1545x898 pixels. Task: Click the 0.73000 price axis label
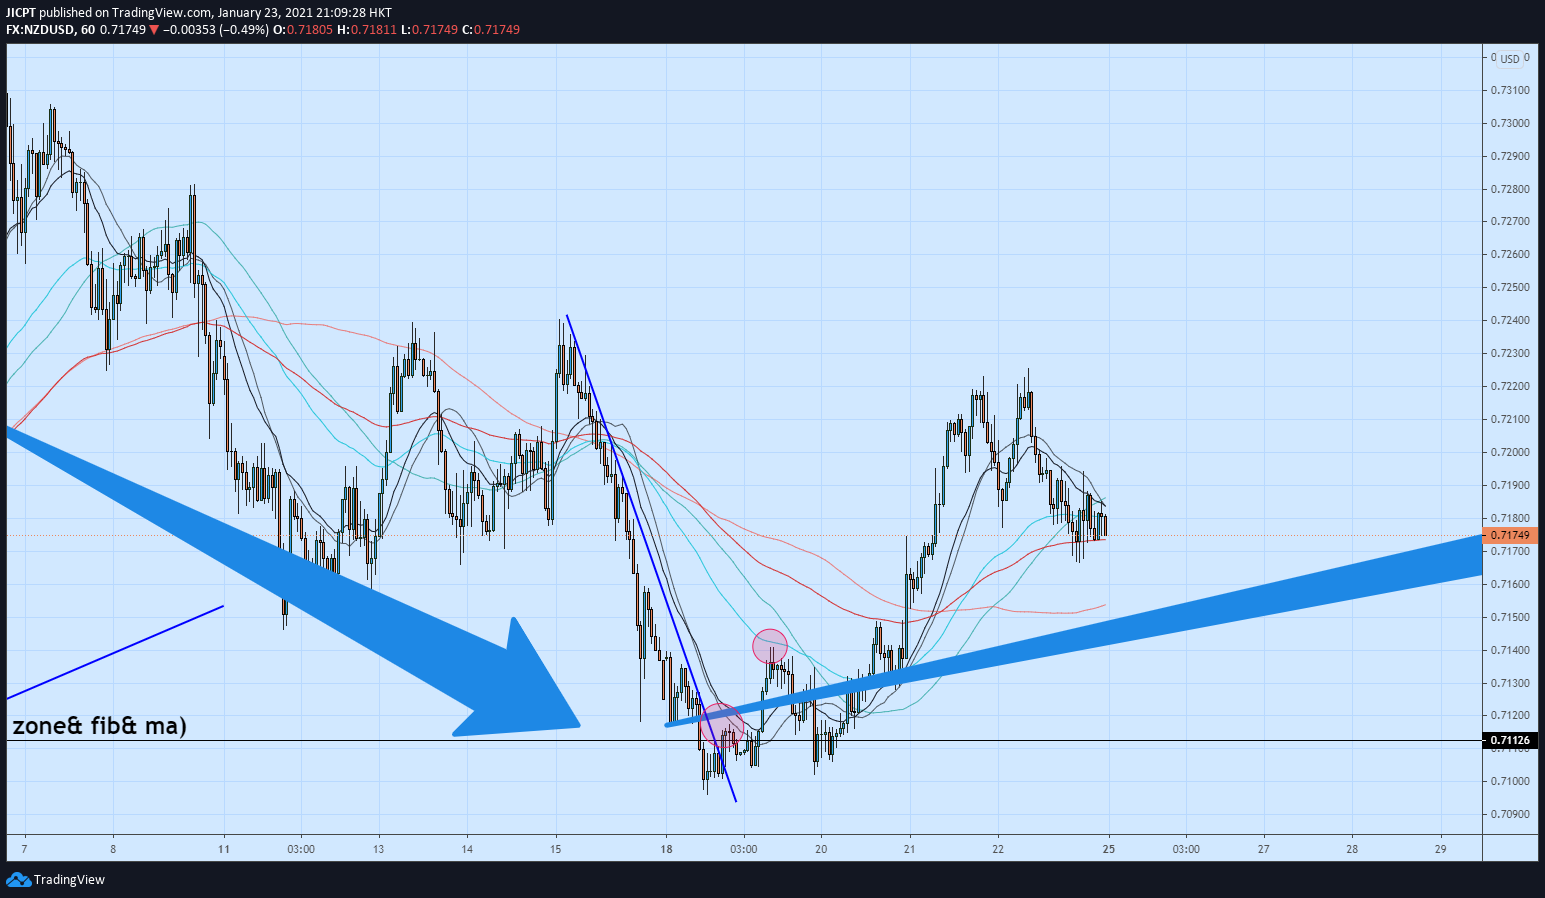point(1509,123)
